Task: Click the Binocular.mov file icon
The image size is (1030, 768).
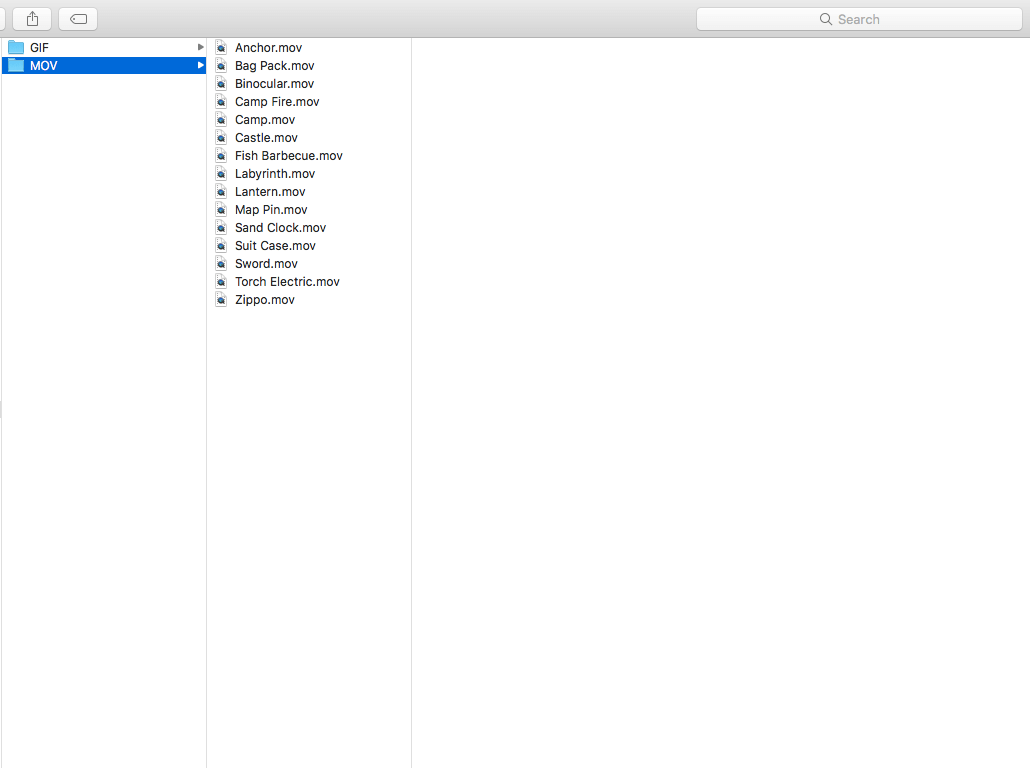Action: [x=221, y=83]
